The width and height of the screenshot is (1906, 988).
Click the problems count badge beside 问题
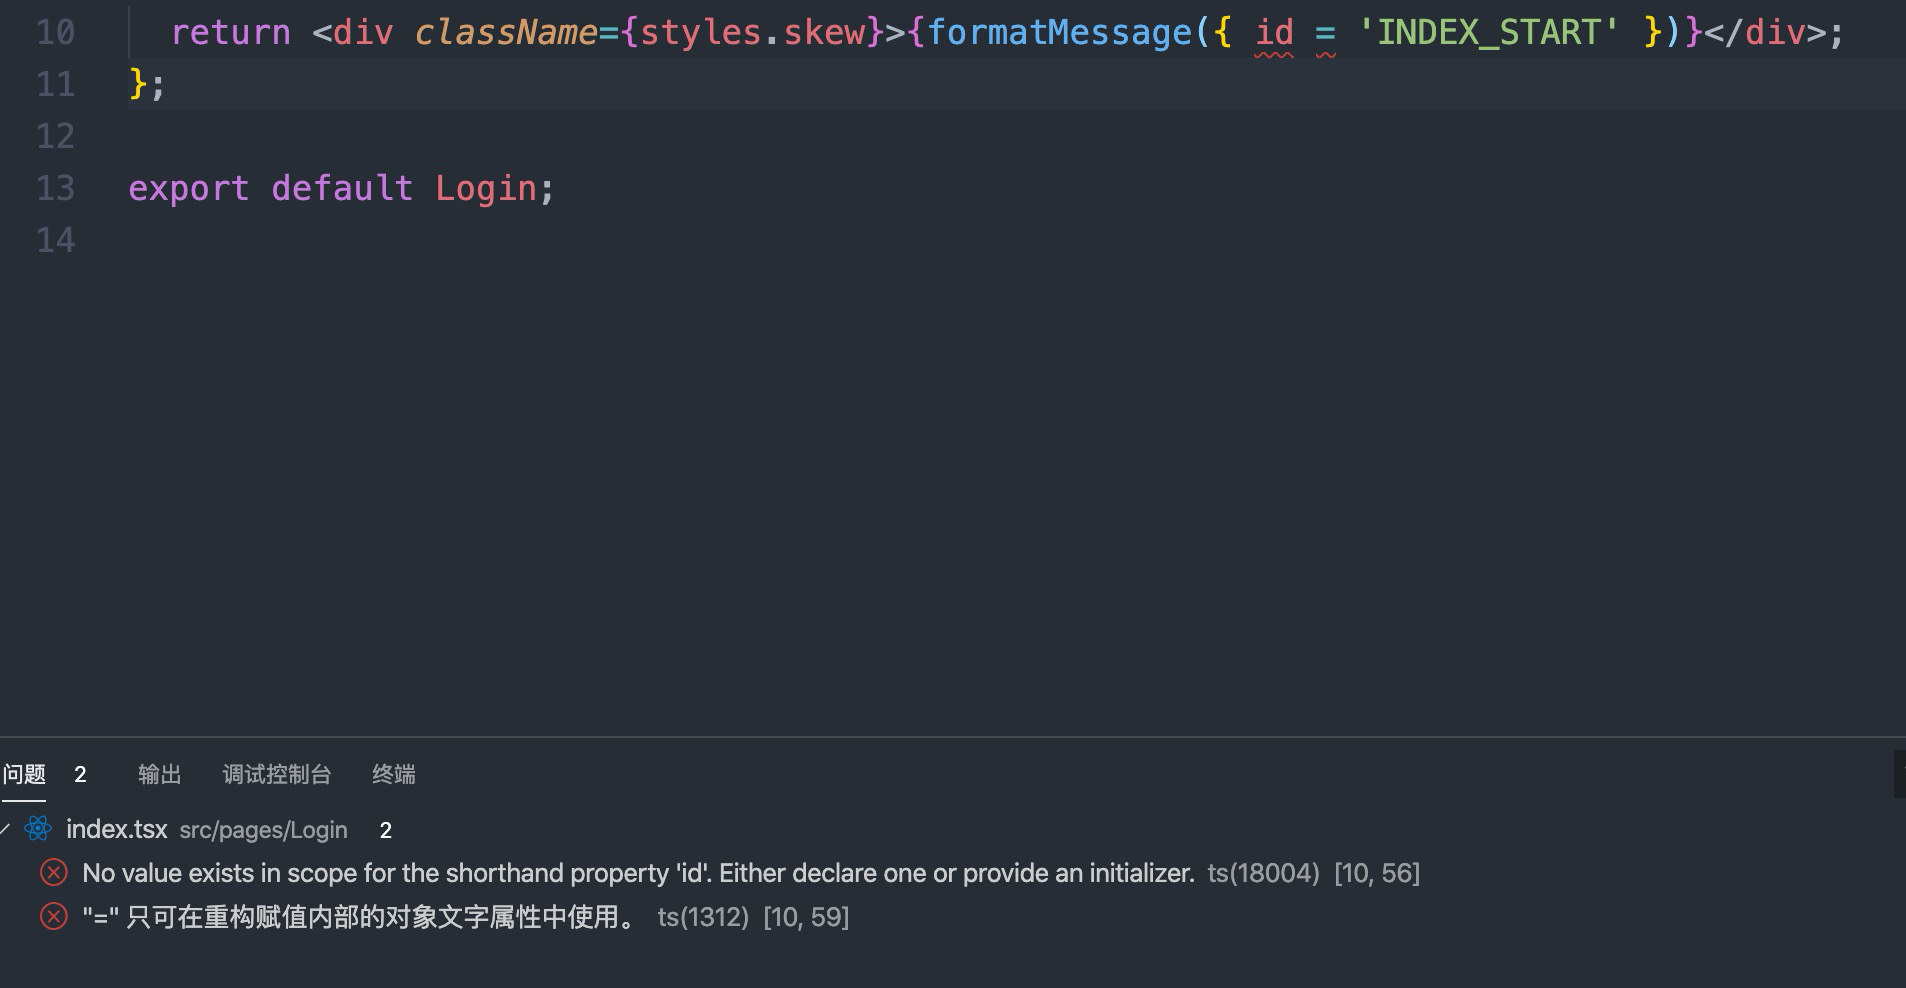tap(80, 773)
